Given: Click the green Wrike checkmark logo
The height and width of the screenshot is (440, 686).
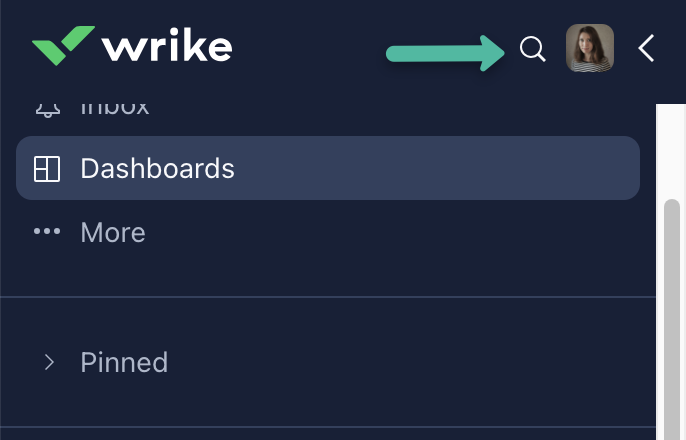Looking at the screenshot, I should 63,46.
